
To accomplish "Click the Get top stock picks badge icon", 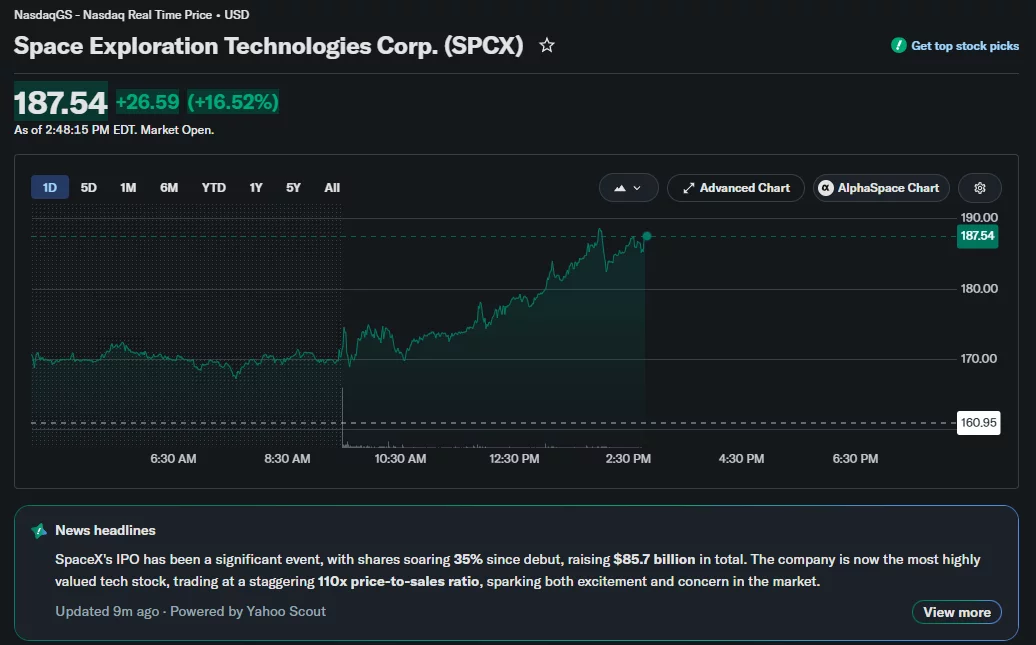I will click(898, 46).
